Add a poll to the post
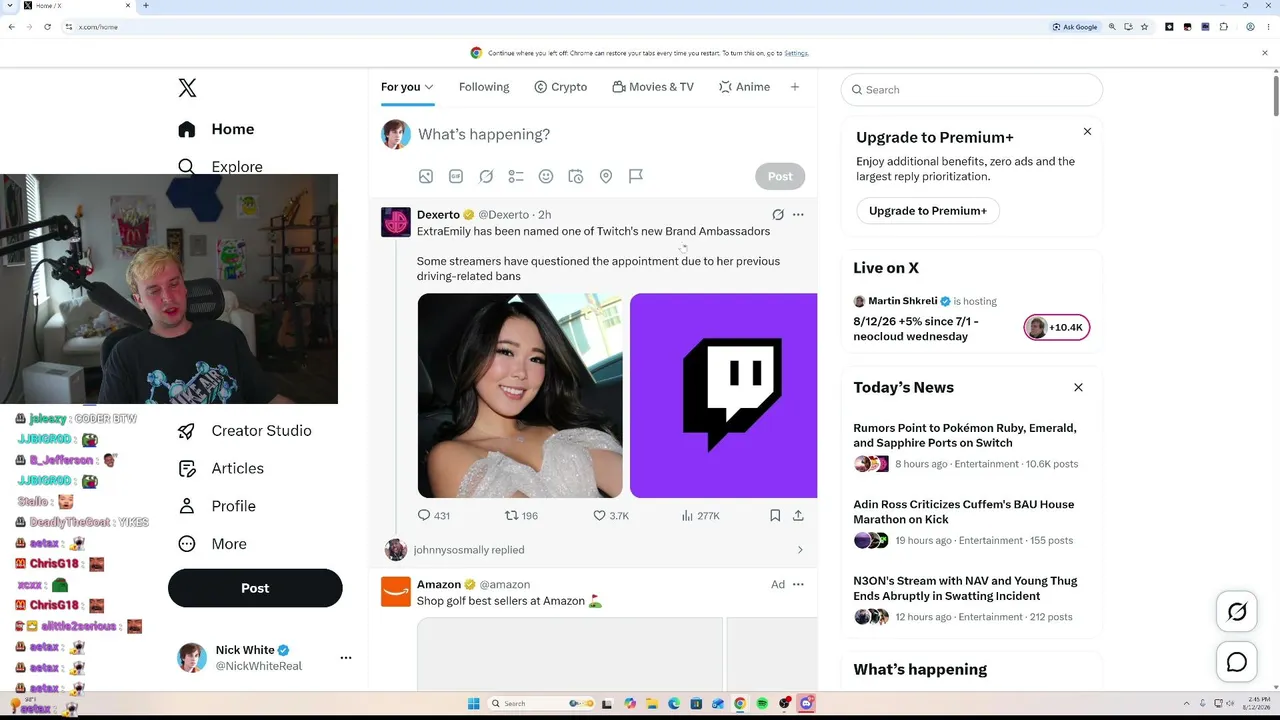Screen dimensions: 1280x720 click(516, 176)
